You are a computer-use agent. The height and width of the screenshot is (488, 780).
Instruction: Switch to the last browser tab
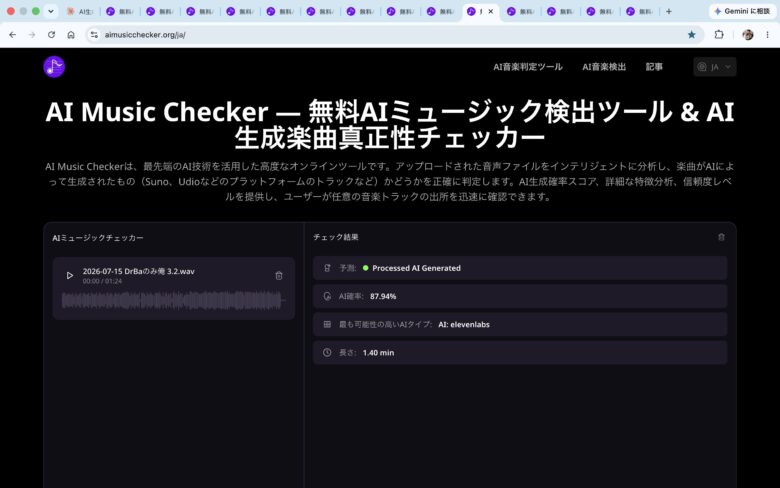coord(640,11)
